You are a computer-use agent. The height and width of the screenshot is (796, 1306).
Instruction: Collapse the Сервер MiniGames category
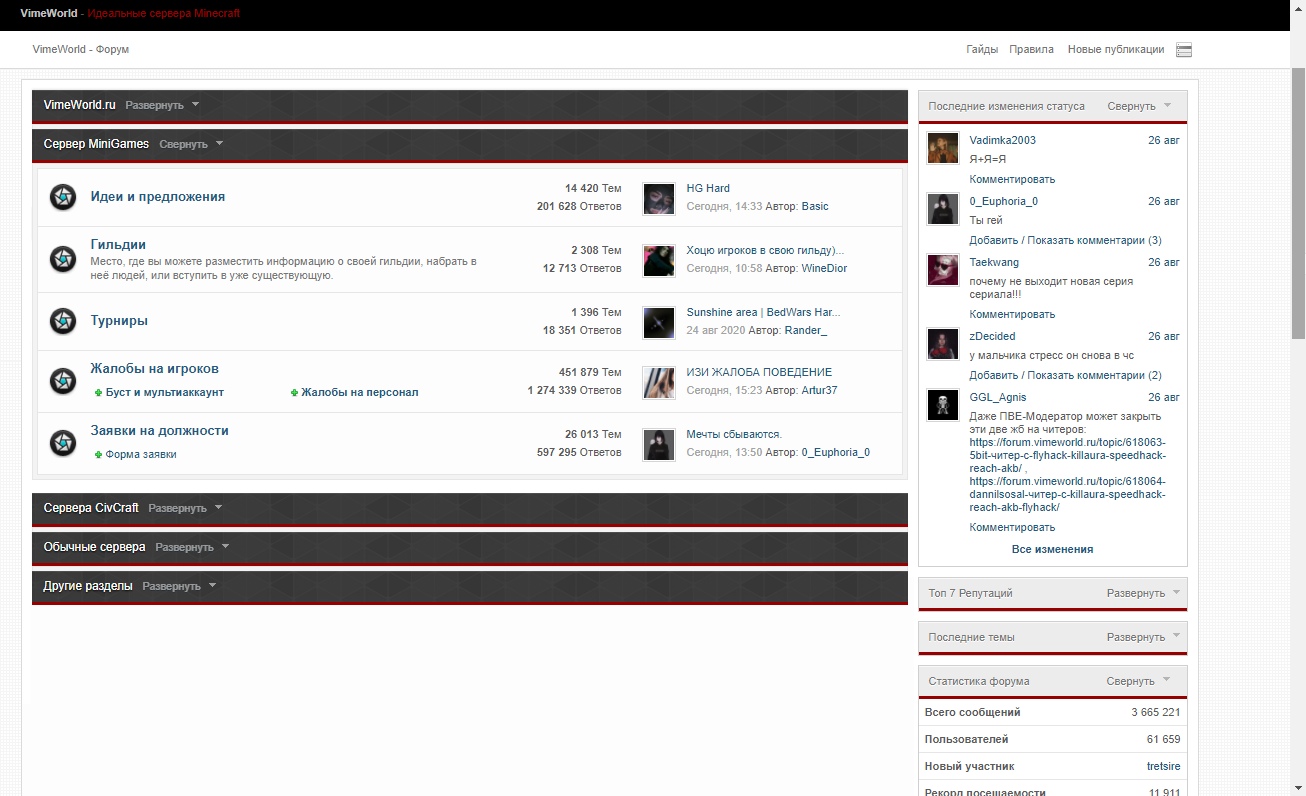pyautogui.click(x=191, y=144)
